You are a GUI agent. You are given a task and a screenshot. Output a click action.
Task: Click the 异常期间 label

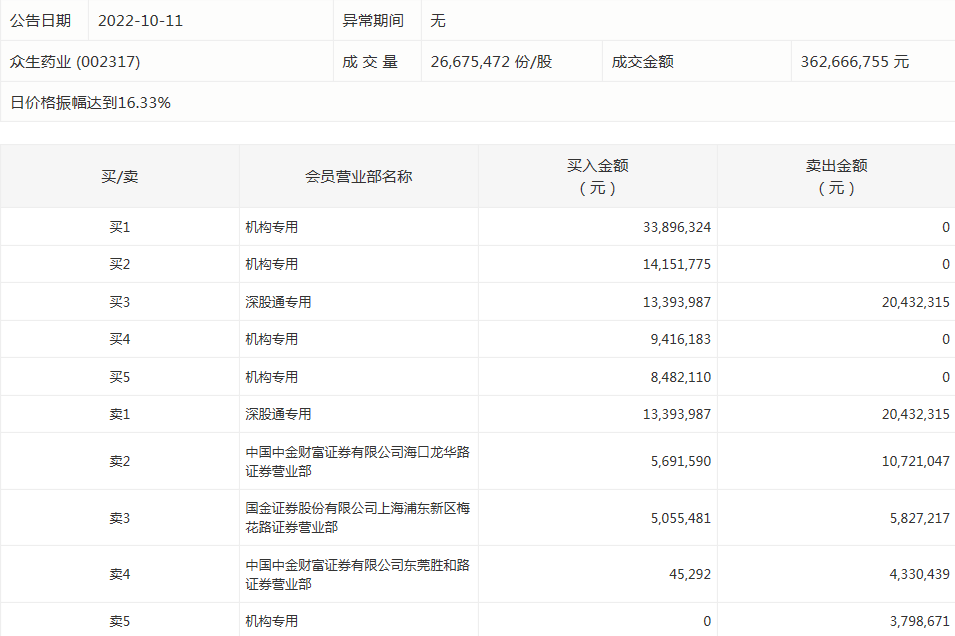click(373, 20)
